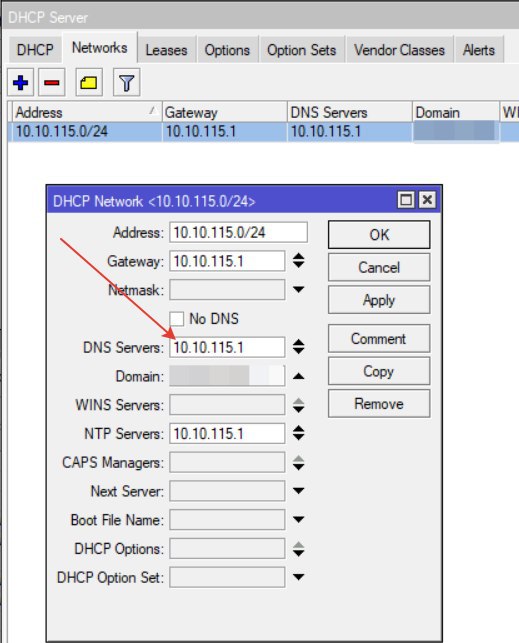519x643 pixels.
Task: Click the blurred Domain input field
Action: point(227,376)
